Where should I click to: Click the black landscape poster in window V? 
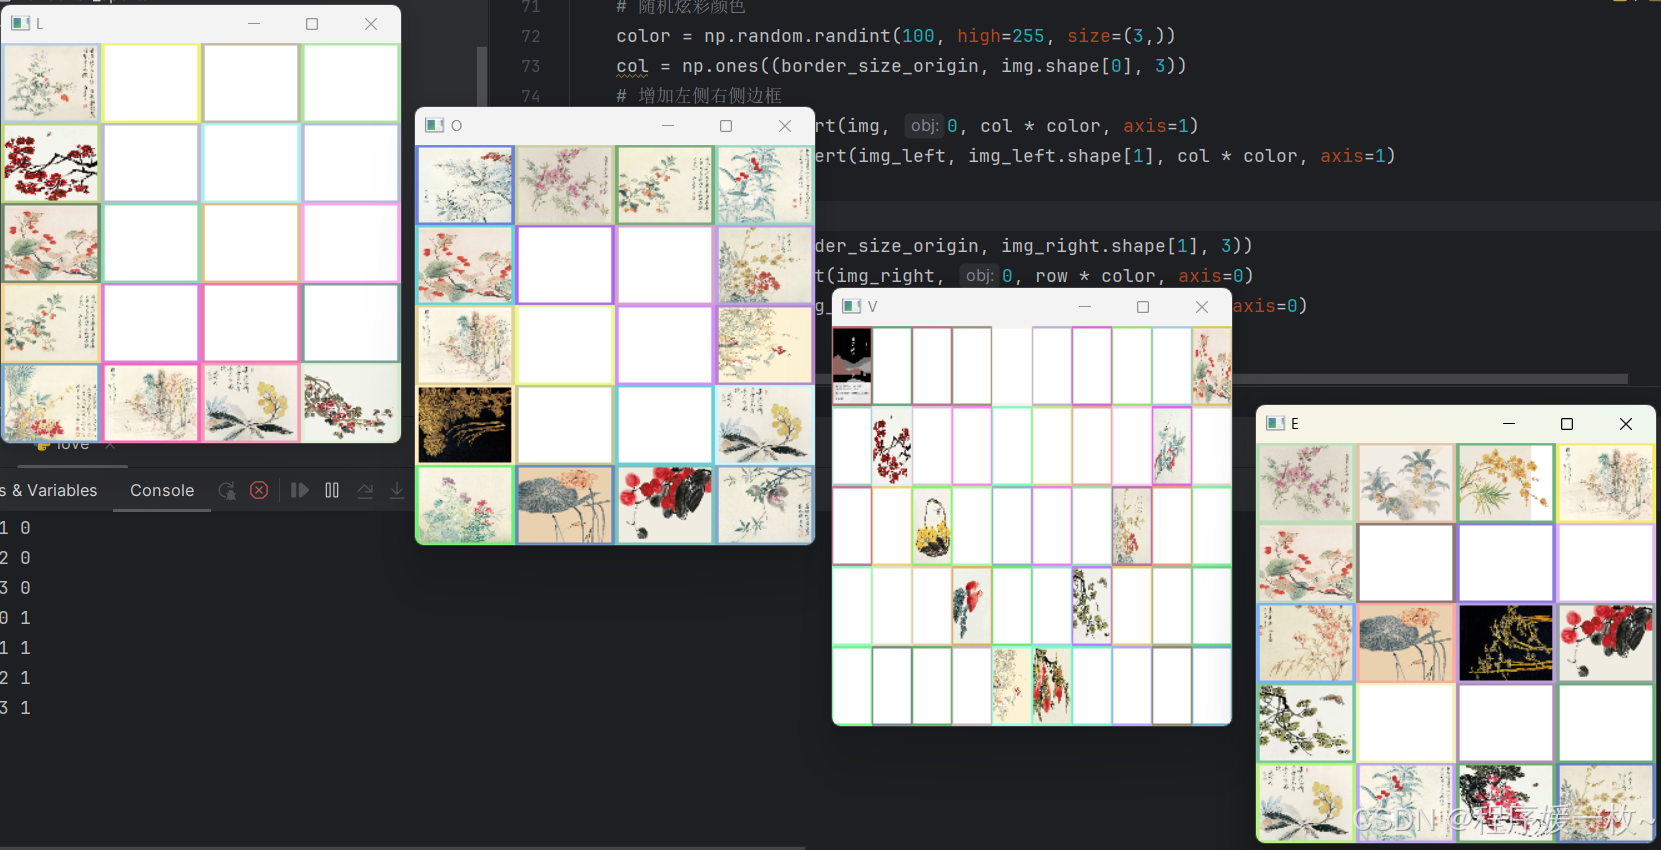click(x=852, y=366)
